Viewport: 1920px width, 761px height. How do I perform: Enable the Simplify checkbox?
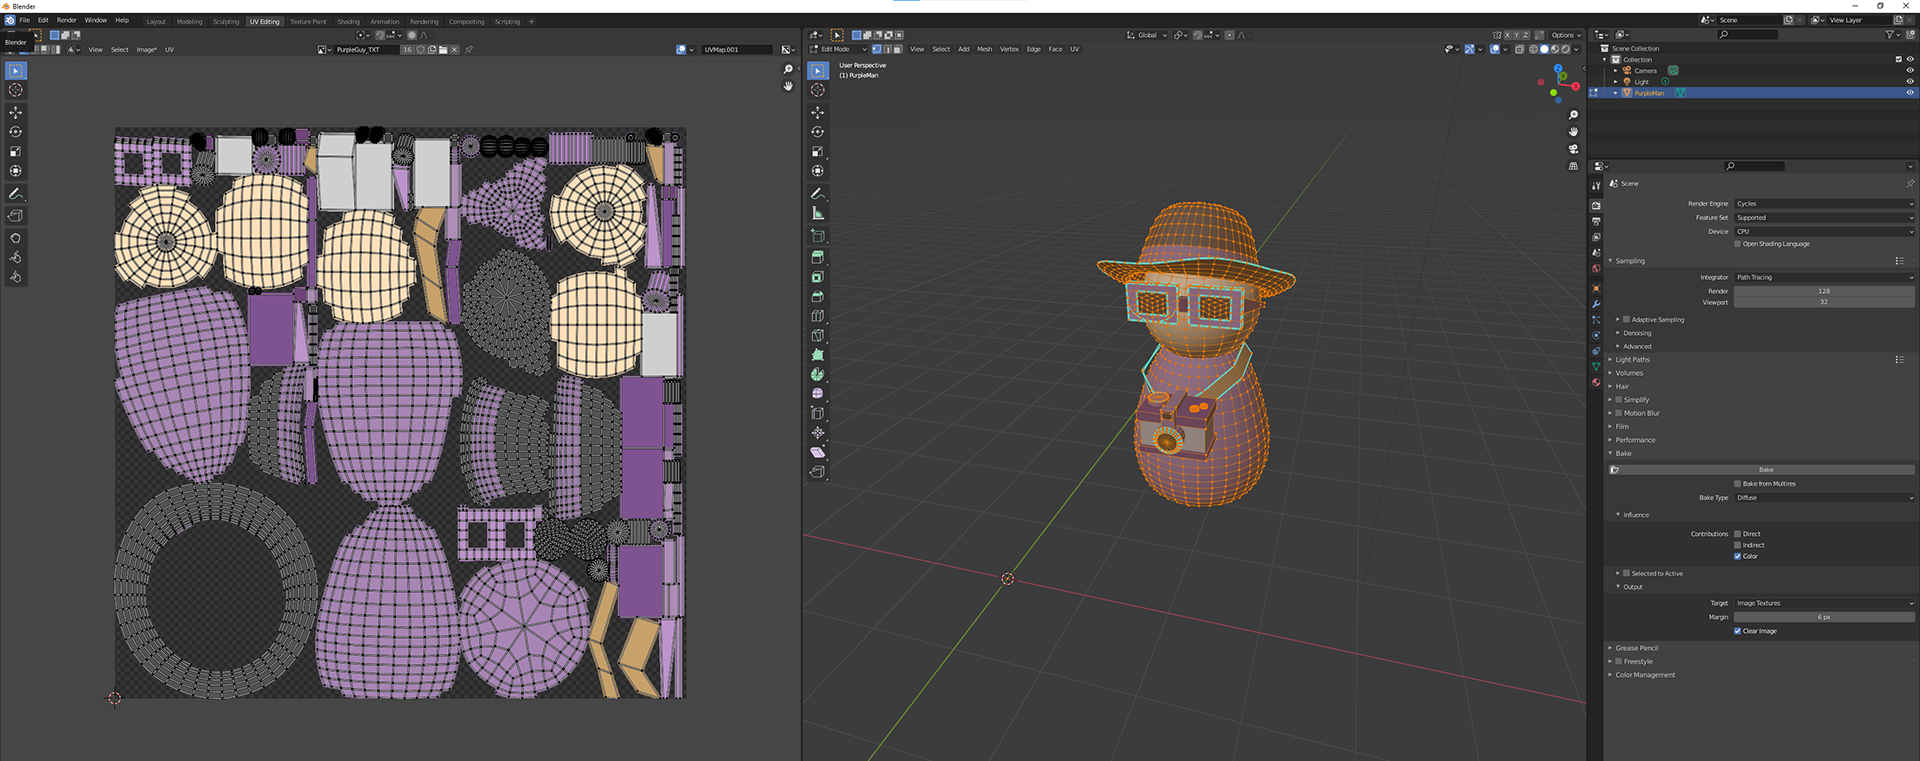(x=1619, y=400)
